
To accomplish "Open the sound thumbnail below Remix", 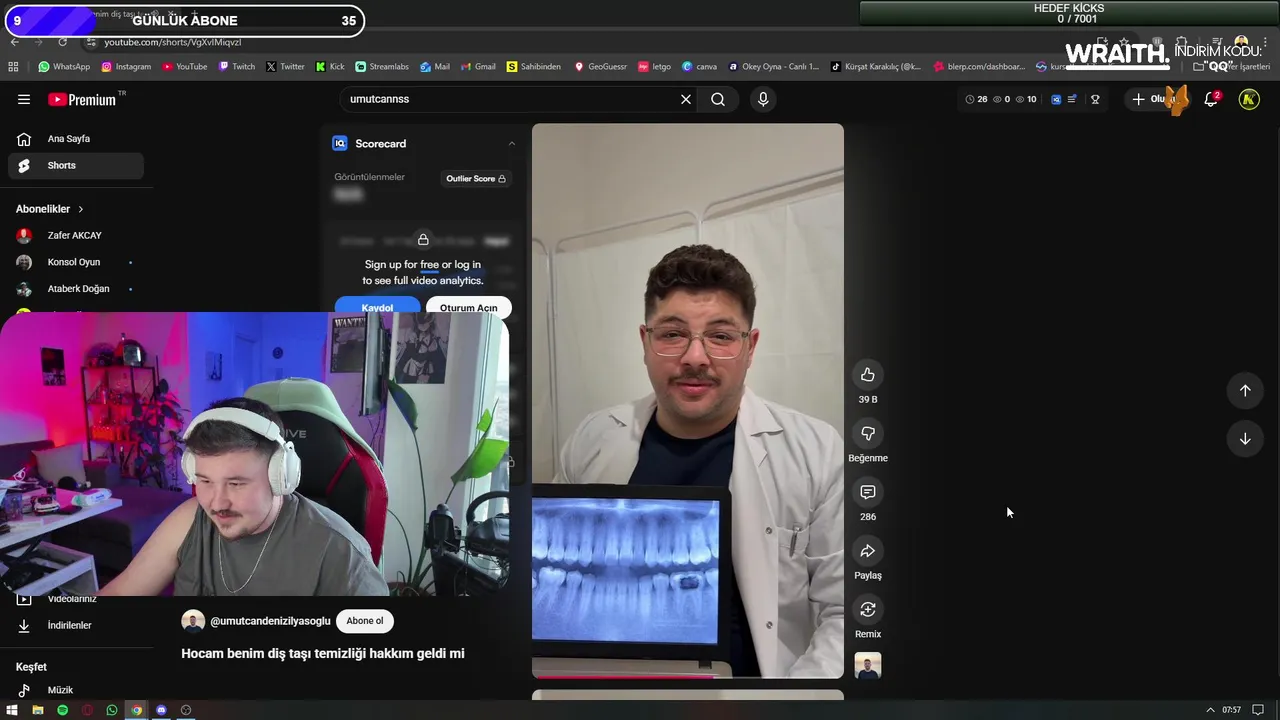I will 868,666.
